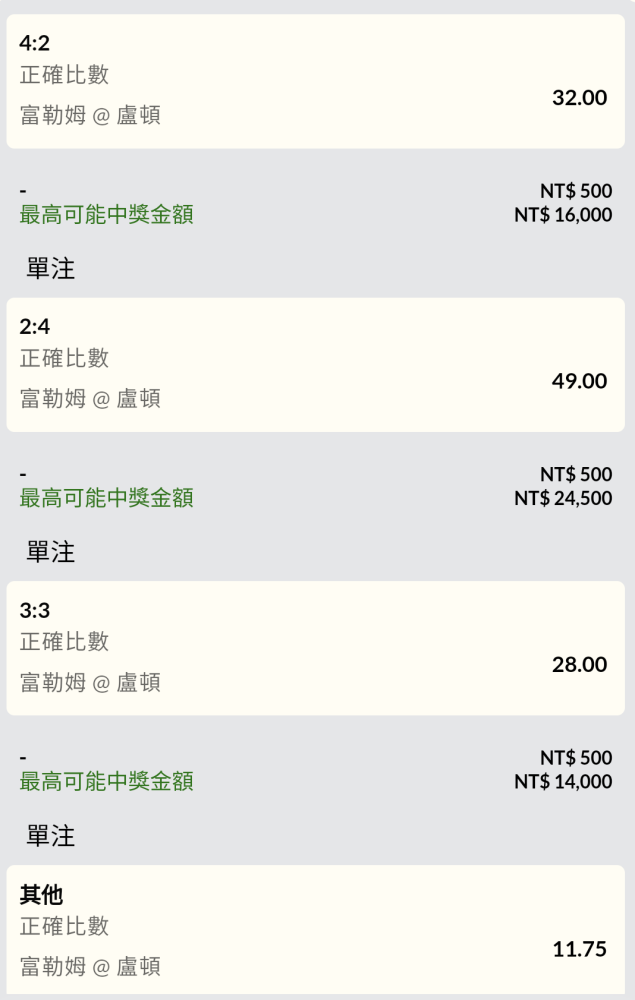
Task: Click the 單注 heading above the 其他 bet
Action: (50, 835)
